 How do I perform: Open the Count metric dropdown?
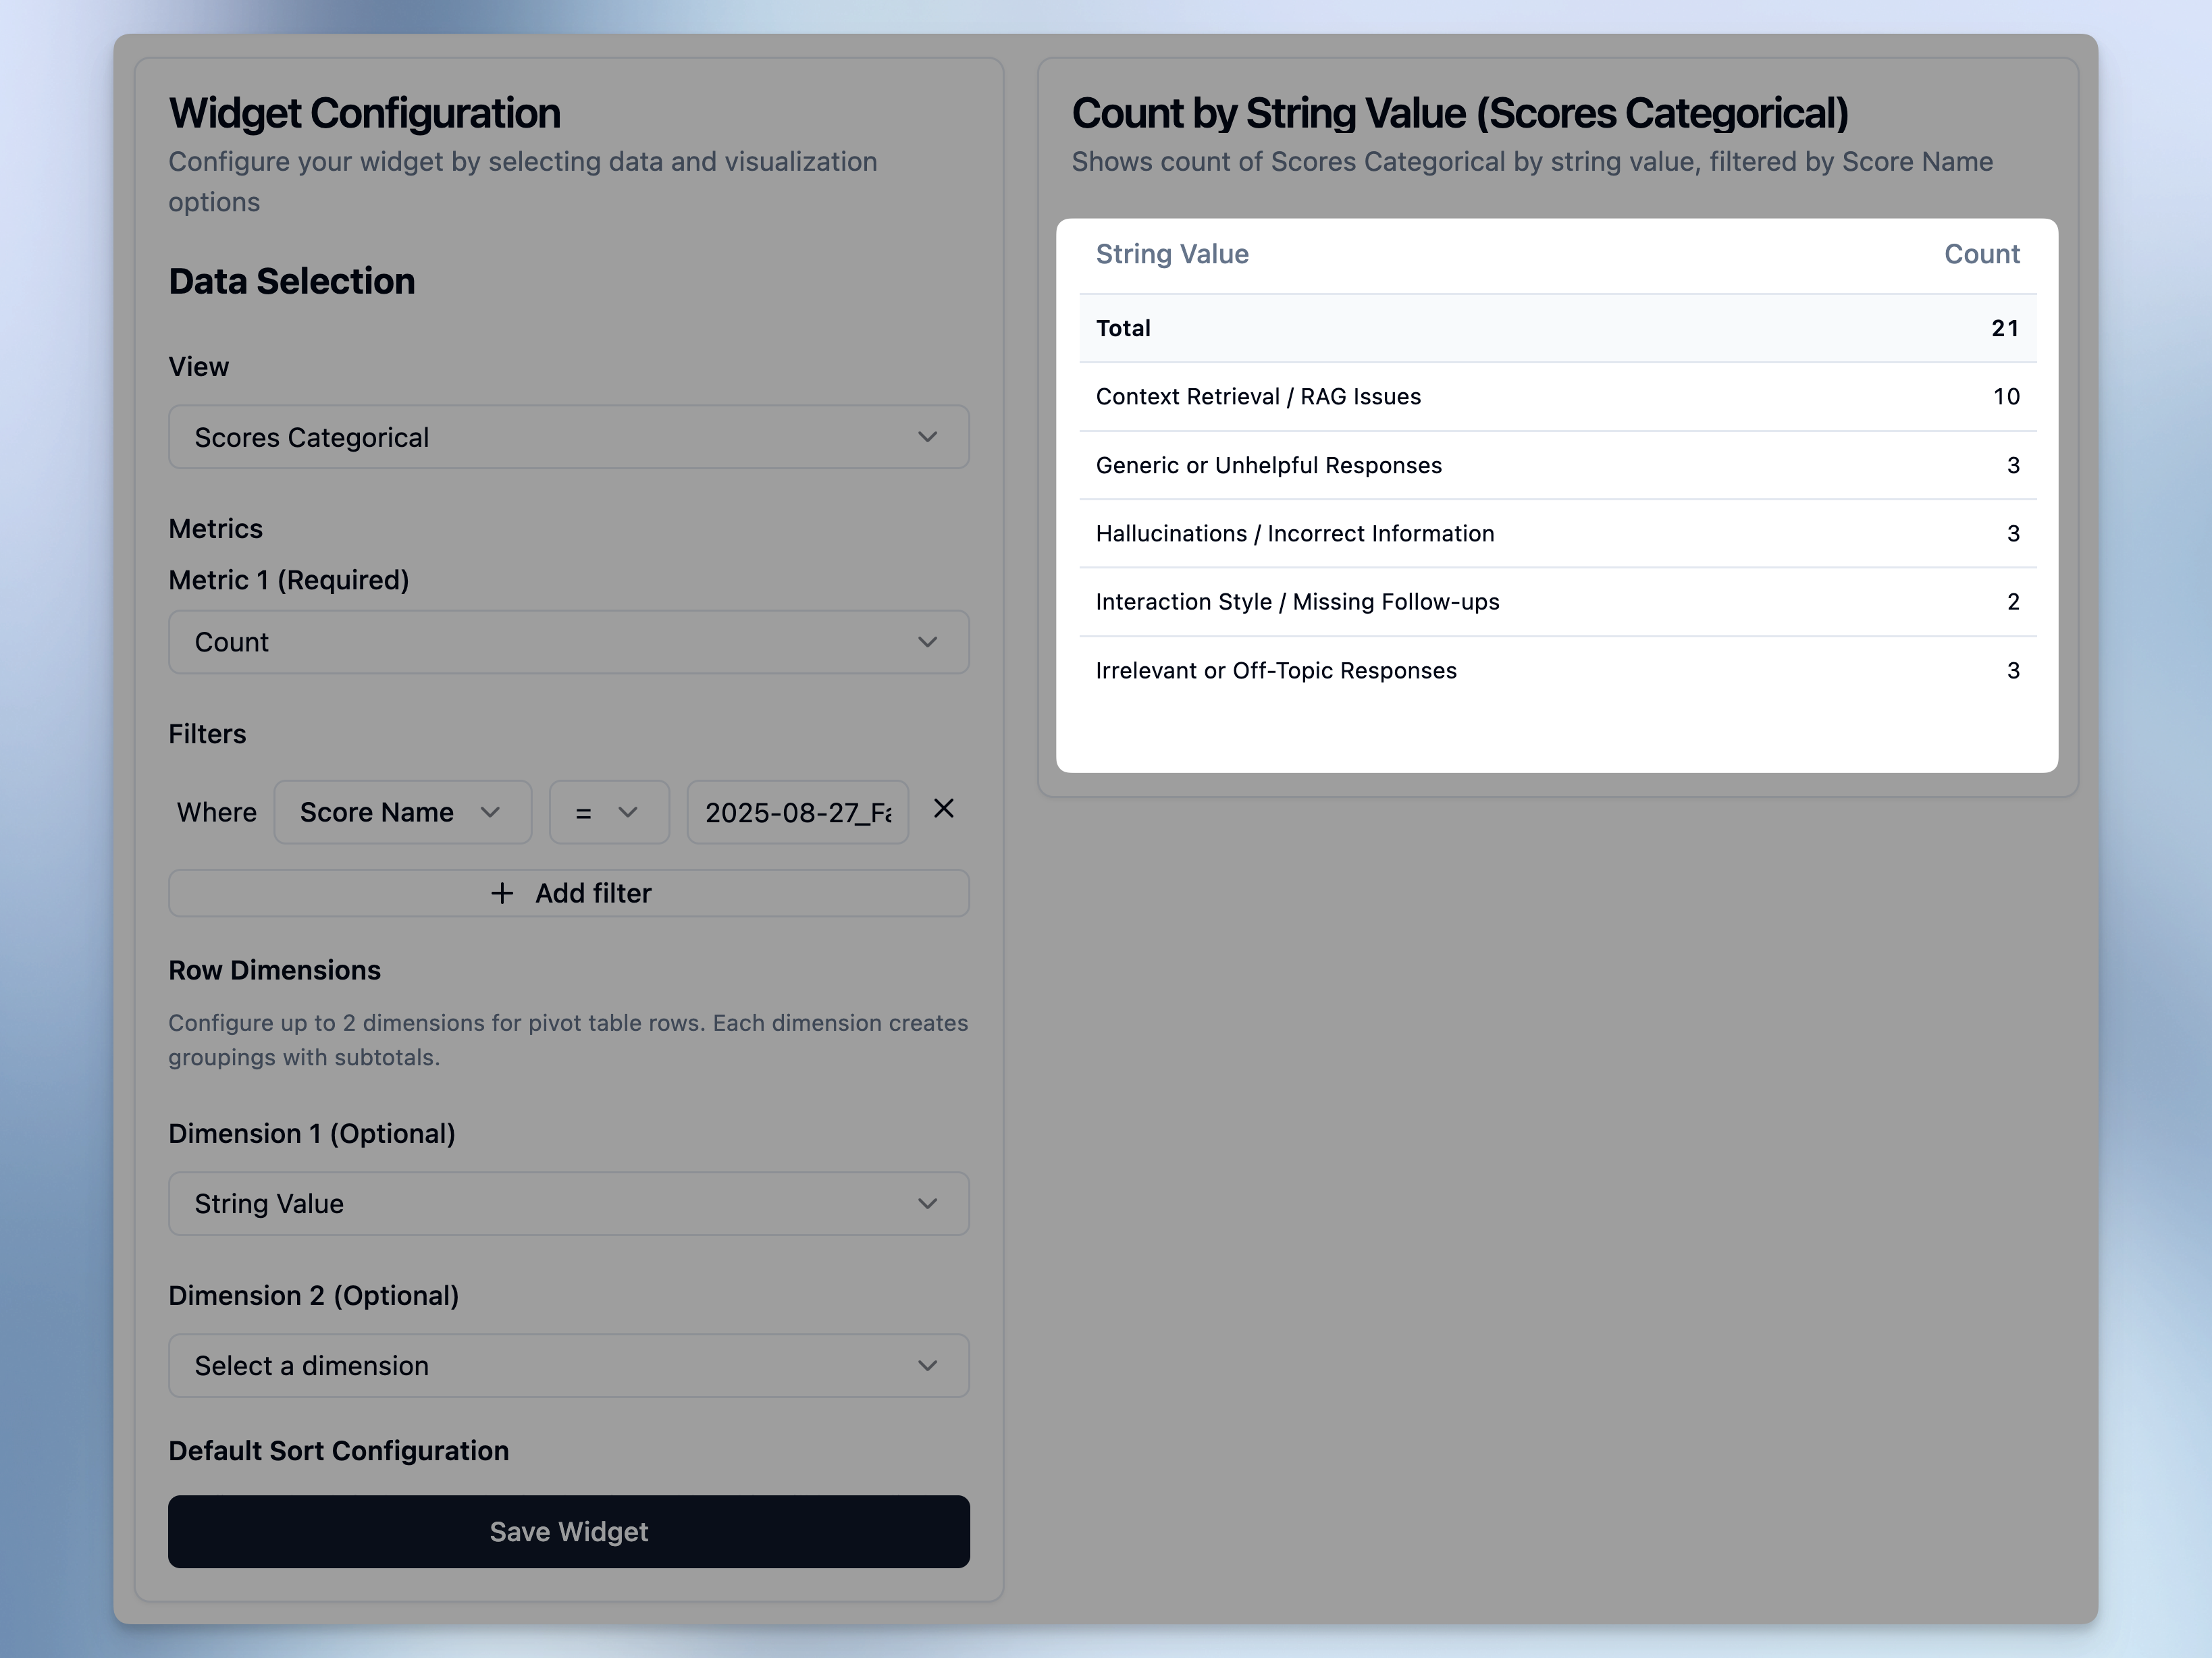point(568,642)
